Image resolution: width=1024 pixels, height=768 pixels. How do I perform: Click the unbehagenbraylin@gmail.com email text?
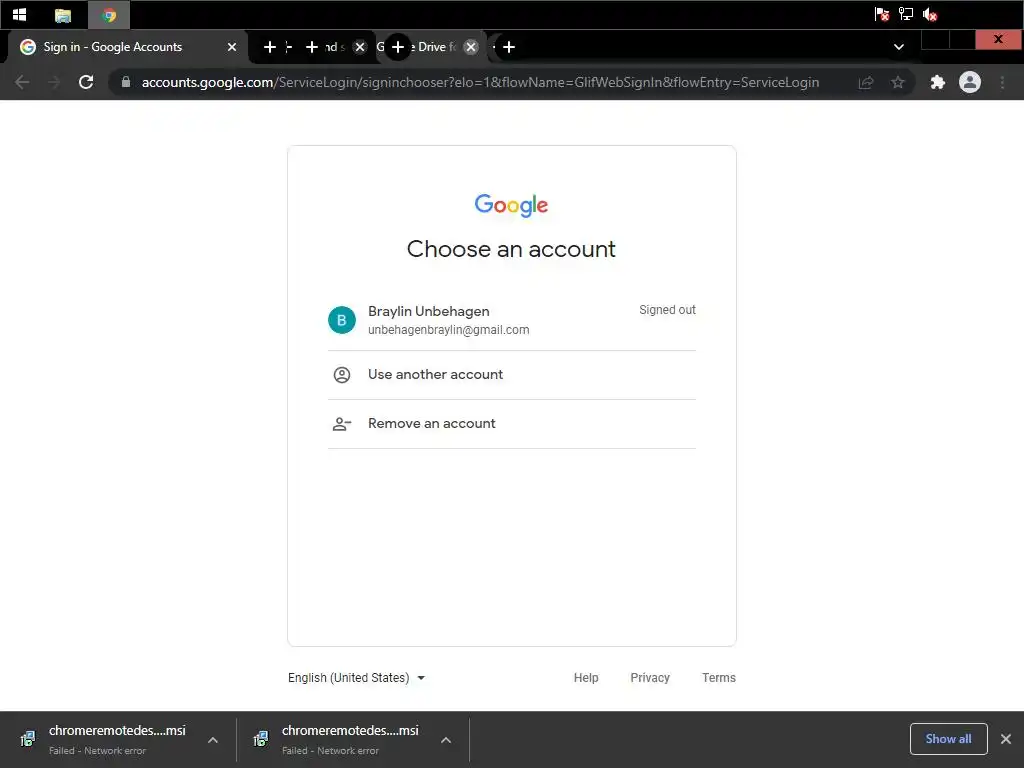449,330
